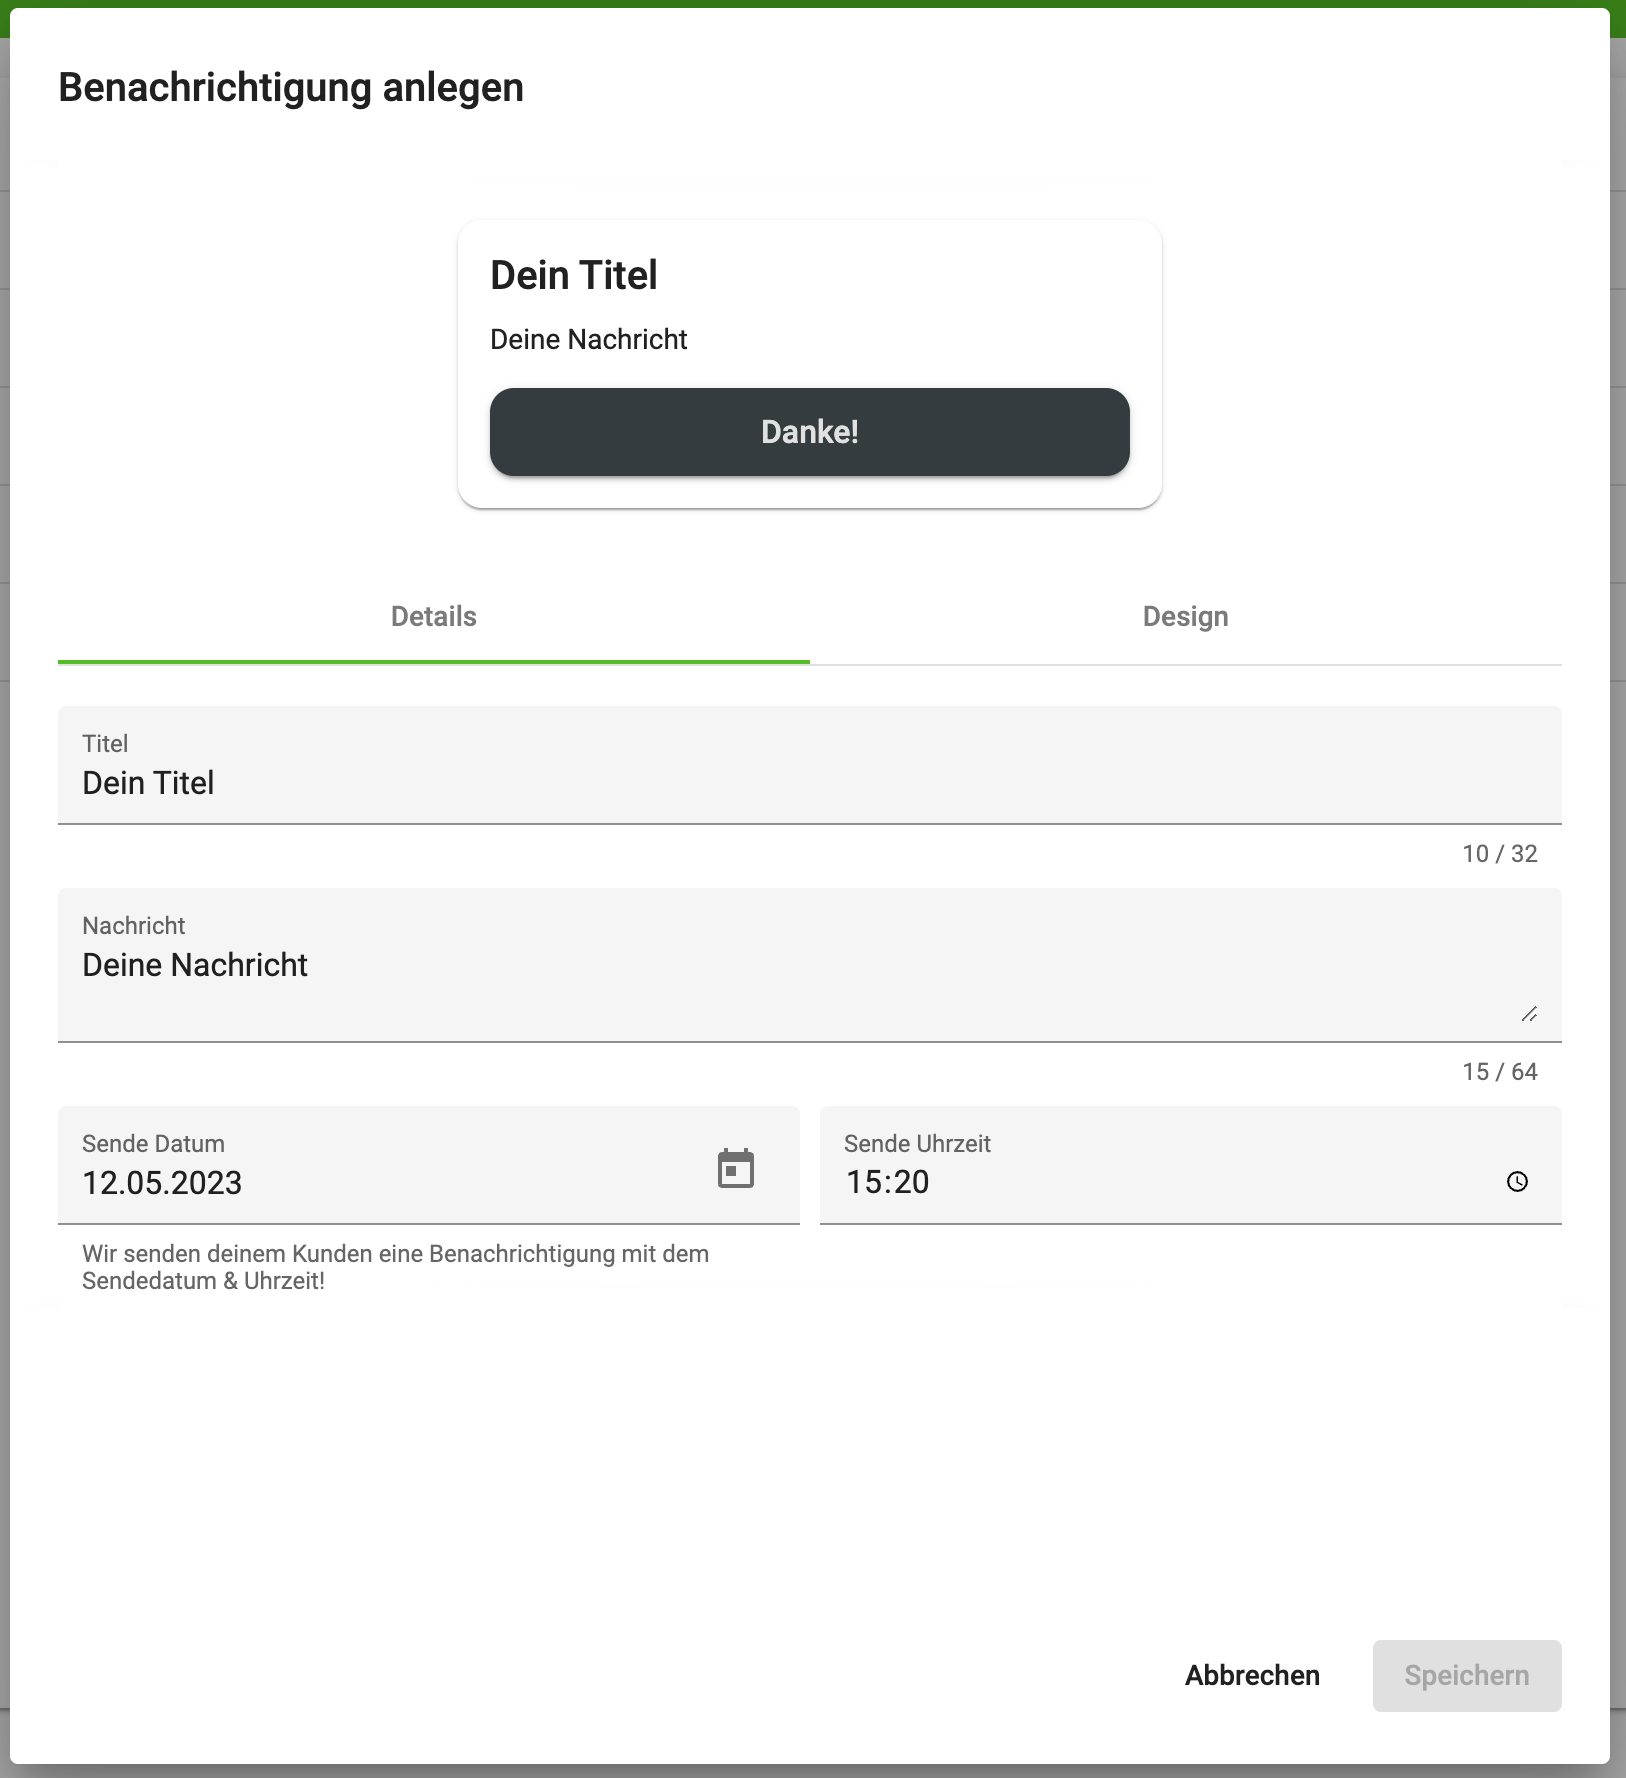Select the Details tab
This screenshot has height=1778, width=1626.
(x=433, y=617)
